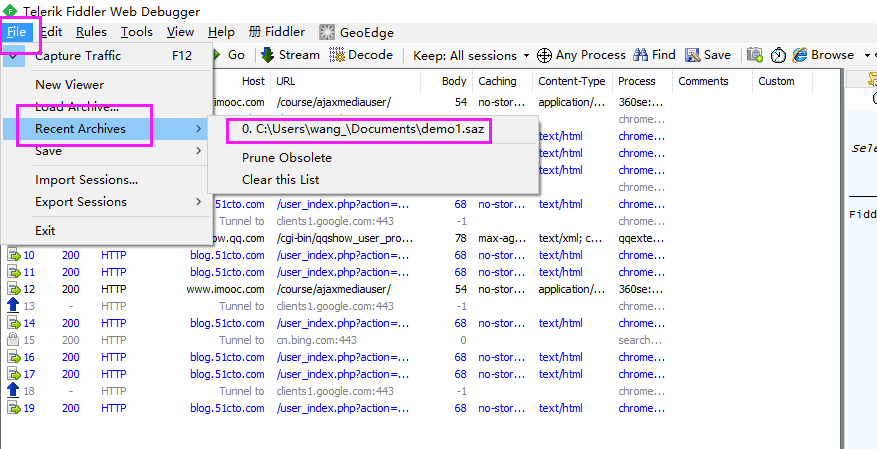Click the Custom column header
This screenshot has width=877, height=449.
click(x=776, y=81)
